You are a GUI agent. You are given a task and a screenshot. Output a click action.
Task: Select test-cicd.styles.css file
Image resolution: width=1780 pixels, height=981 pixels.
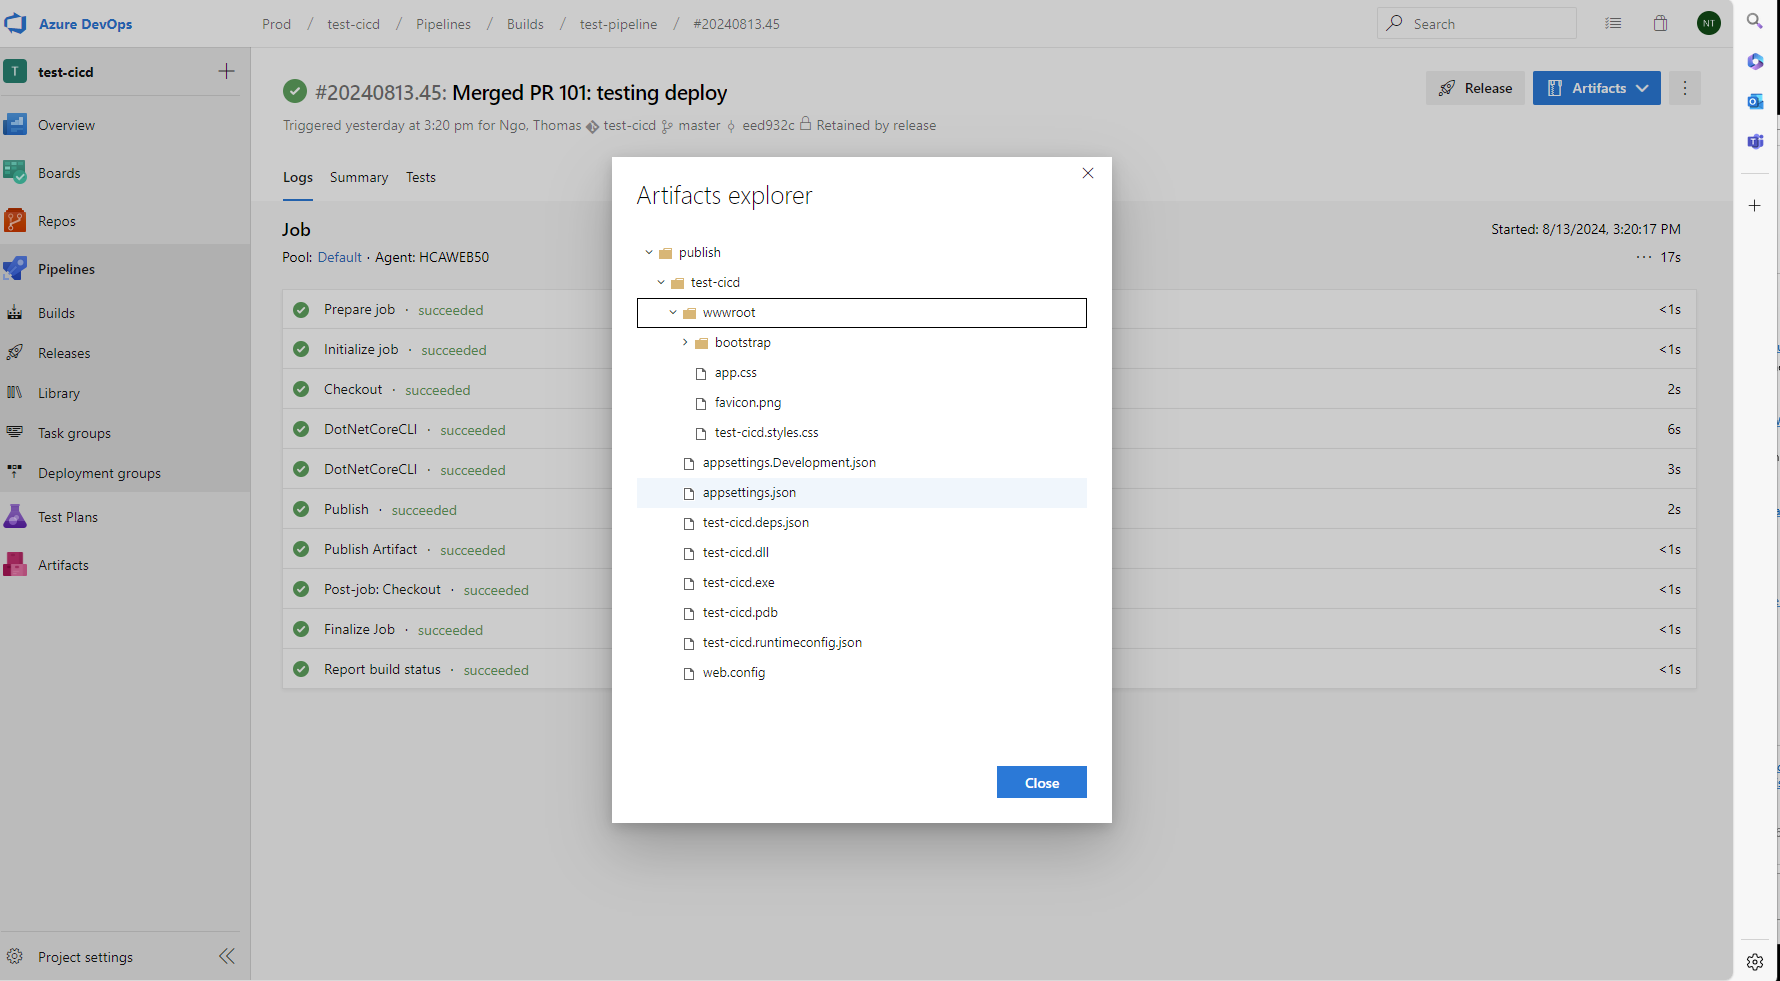(x=862, y=433)
